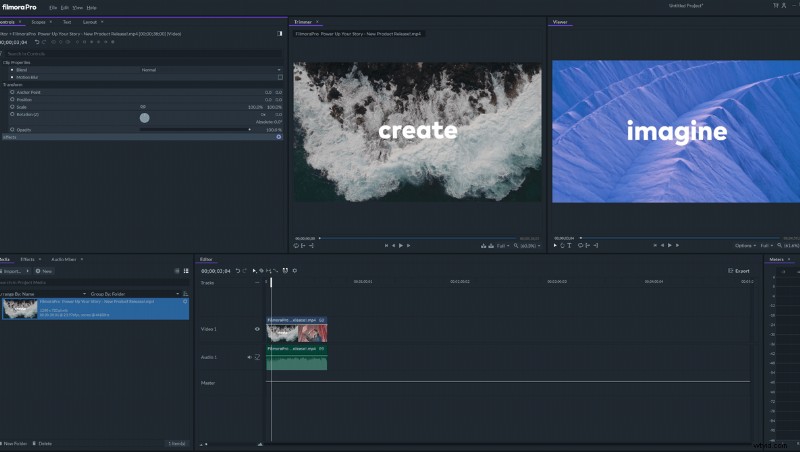Open the File menu
The height and width of the screenshot is (452, 800).
[53, 8]
